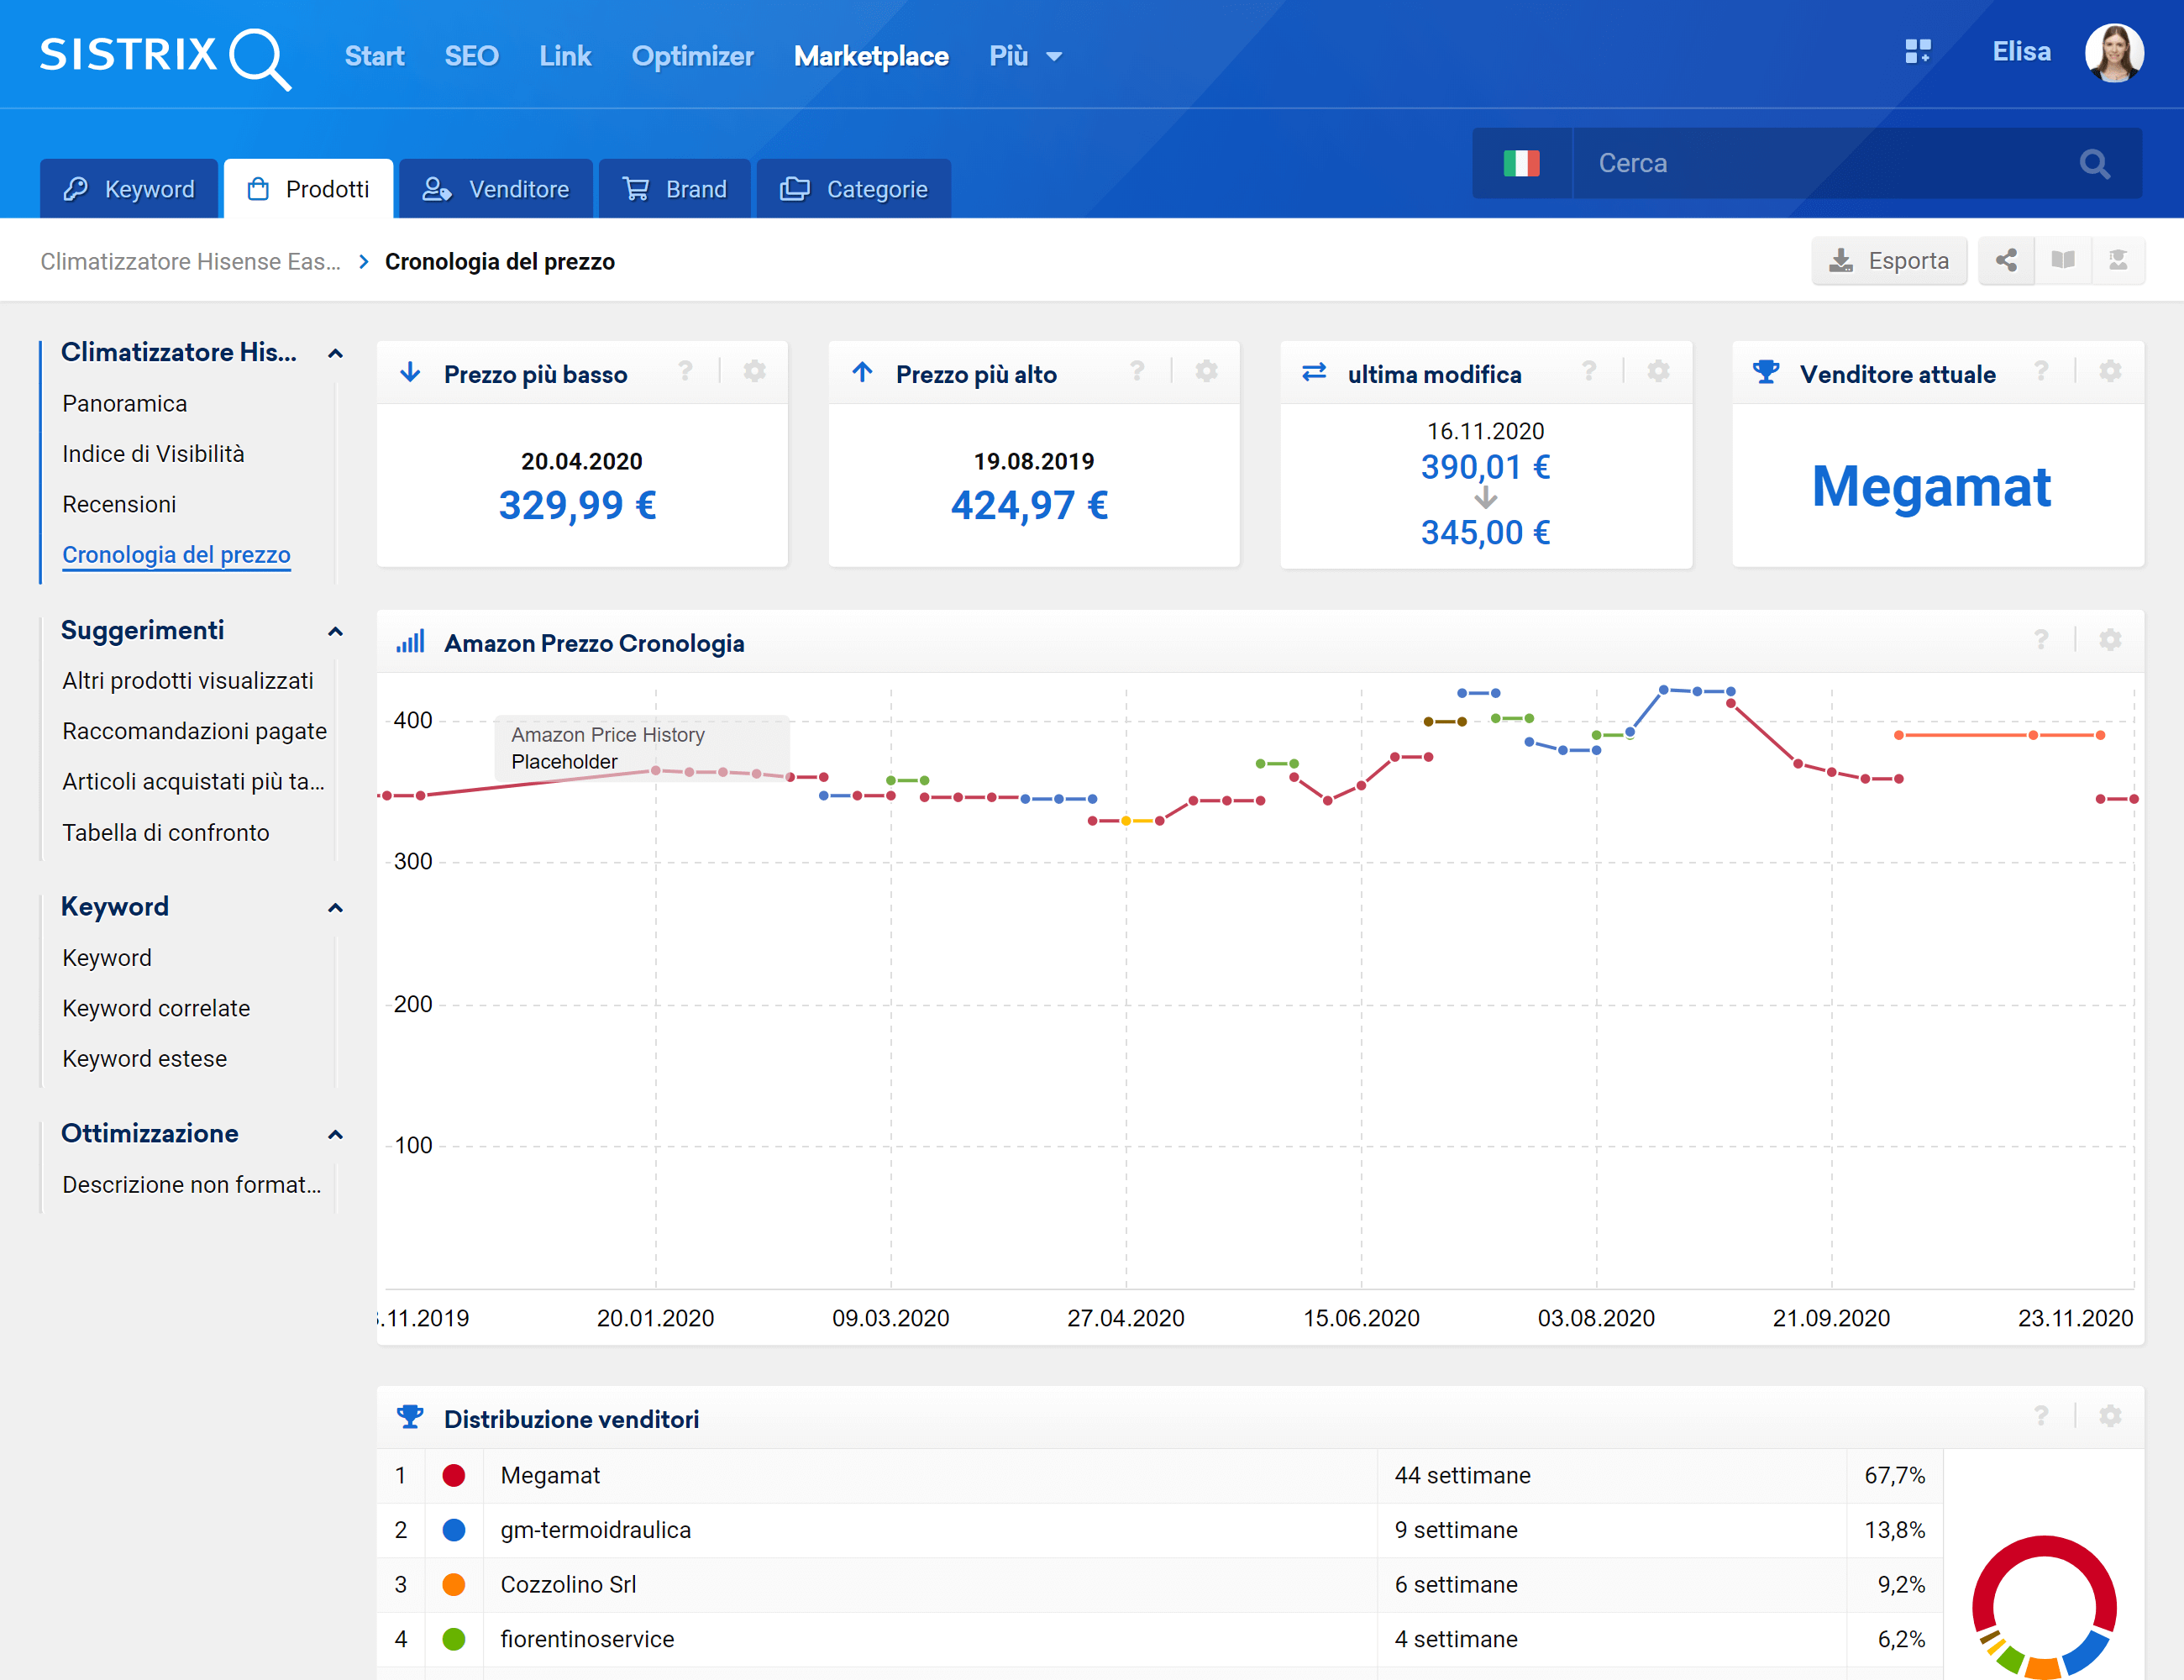
Task: Open Keyword correlate in sidebar
Action: point(156,1009)
